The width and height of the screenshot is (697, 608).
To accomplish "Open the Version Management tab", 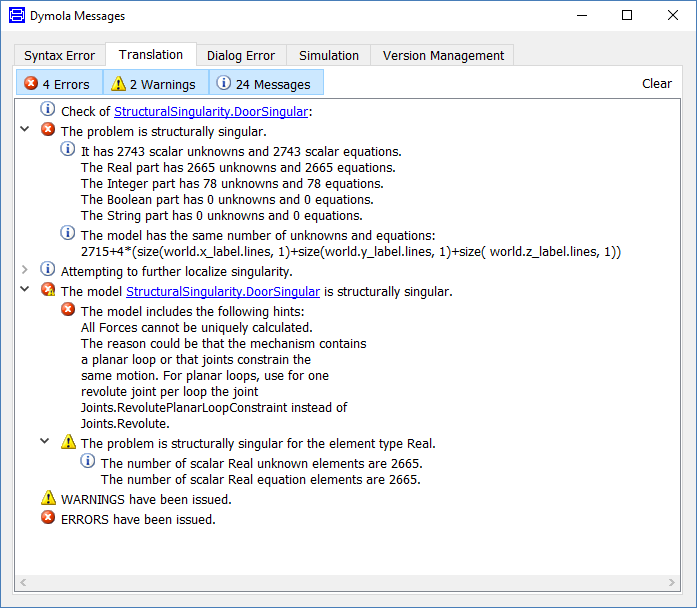I will (443, 55).
